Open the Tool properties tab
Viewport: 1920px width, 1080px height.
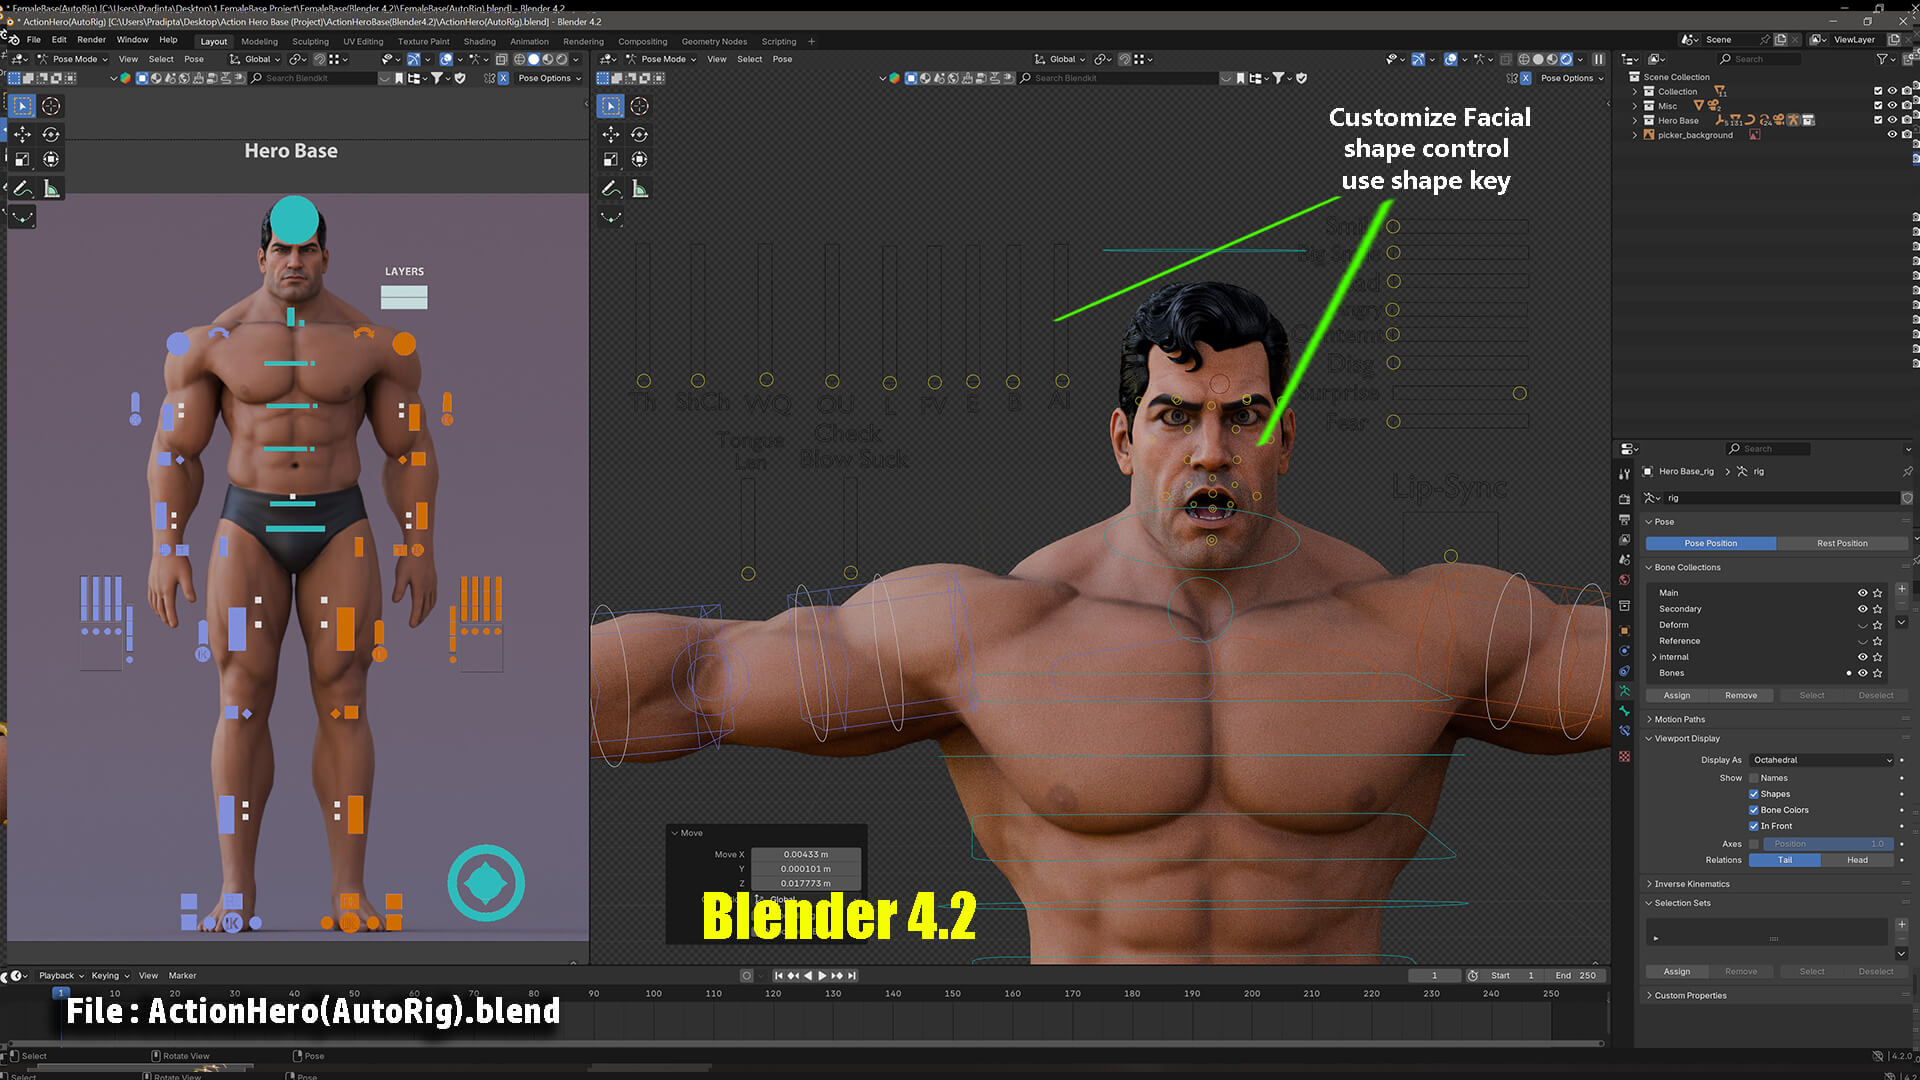click(1624, 473)
